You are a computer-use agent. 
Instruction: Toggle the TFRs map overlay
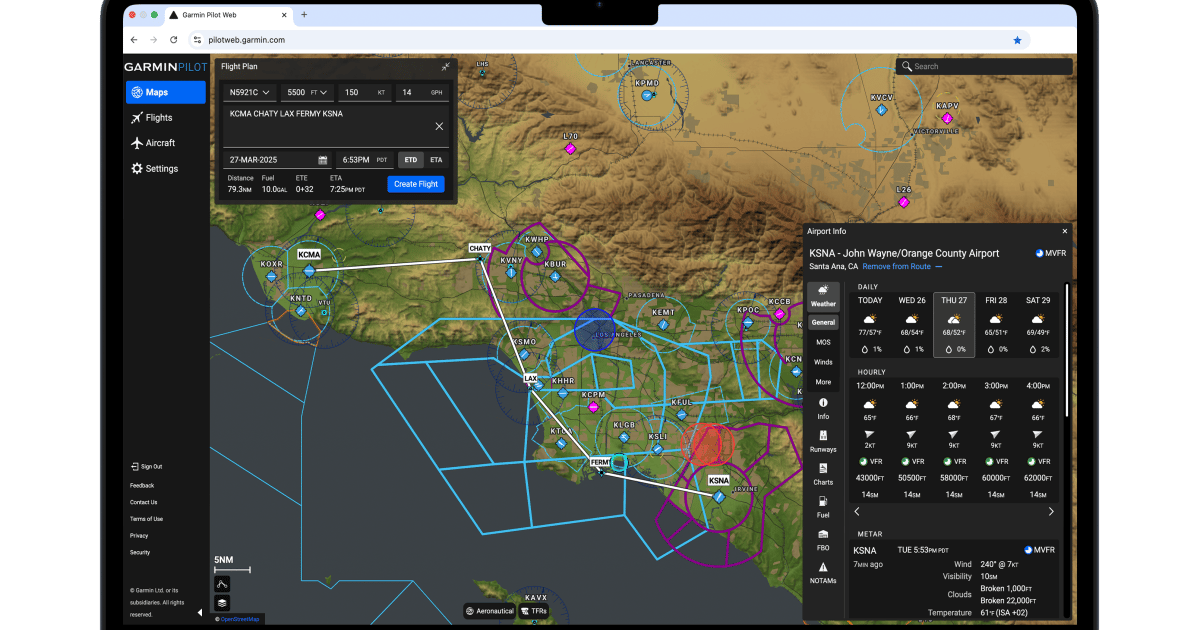(534, 611)
